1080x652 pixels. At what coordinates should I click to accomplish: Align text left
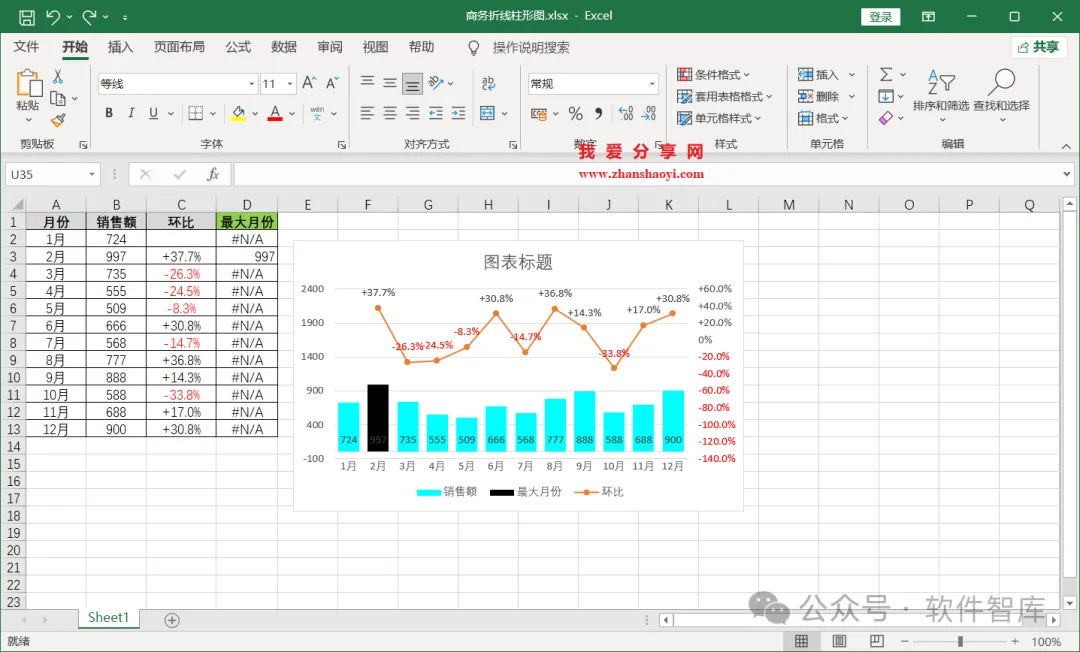(x=367, y=113)
